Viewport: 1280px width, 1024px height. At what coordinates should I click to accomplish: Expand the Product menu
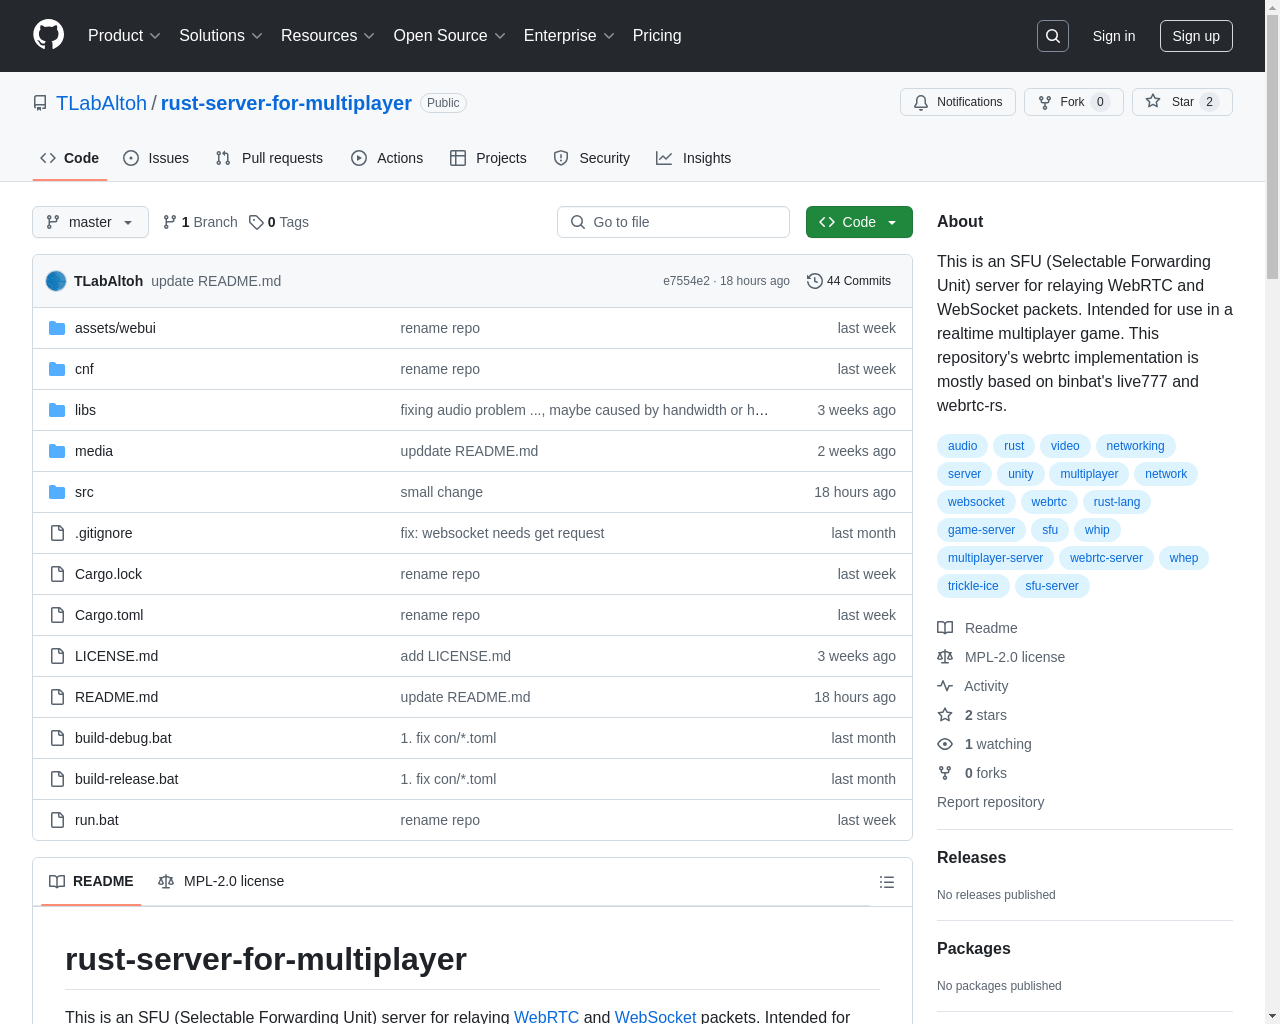point(124,36)
